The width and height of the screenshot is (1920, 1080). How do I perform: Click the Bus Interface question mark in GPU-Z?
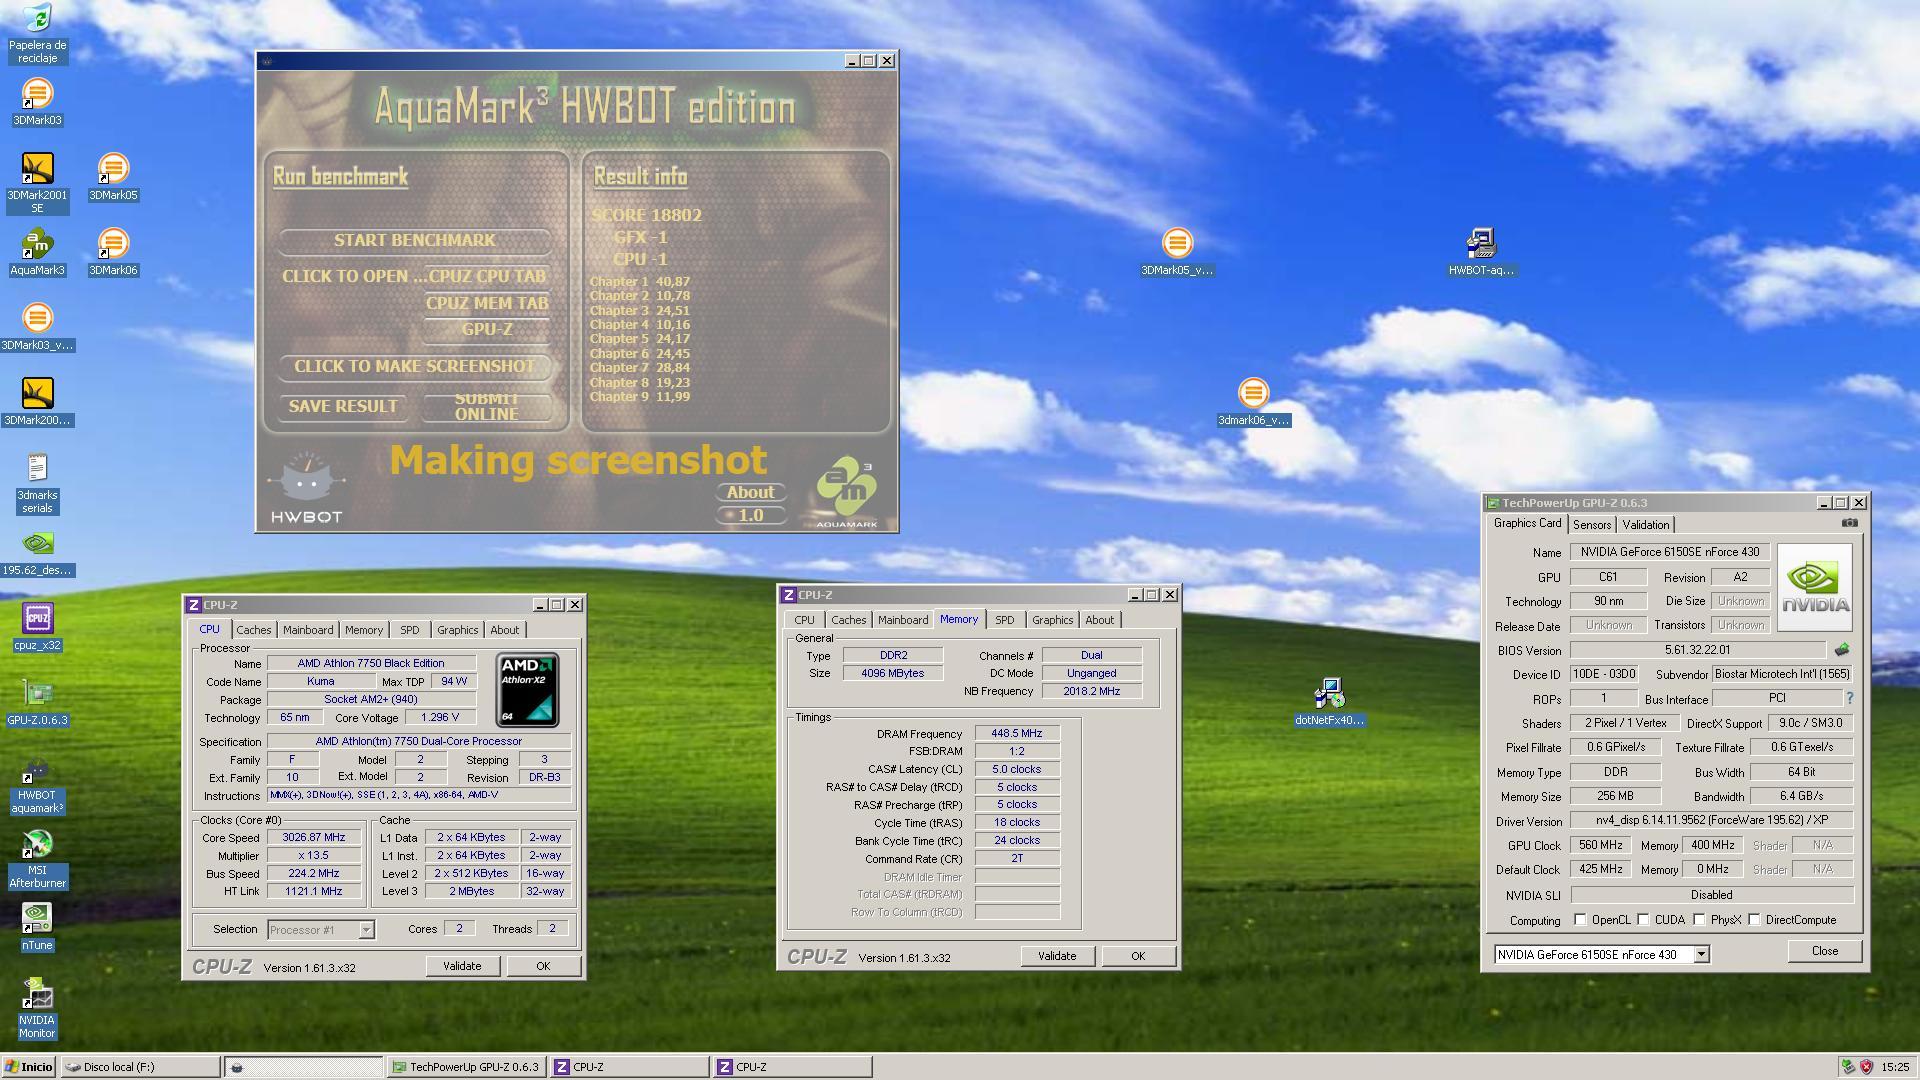(1850, 698)
